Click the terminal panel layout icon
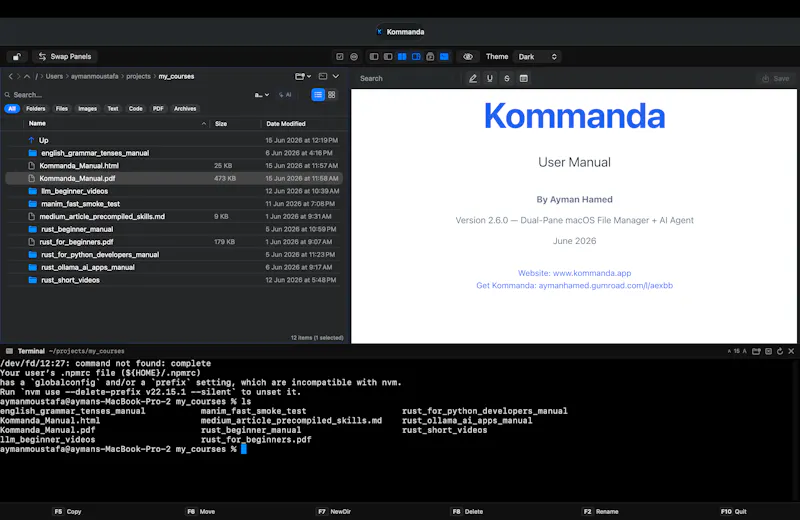The image size is (800, 520). point(430,57)
